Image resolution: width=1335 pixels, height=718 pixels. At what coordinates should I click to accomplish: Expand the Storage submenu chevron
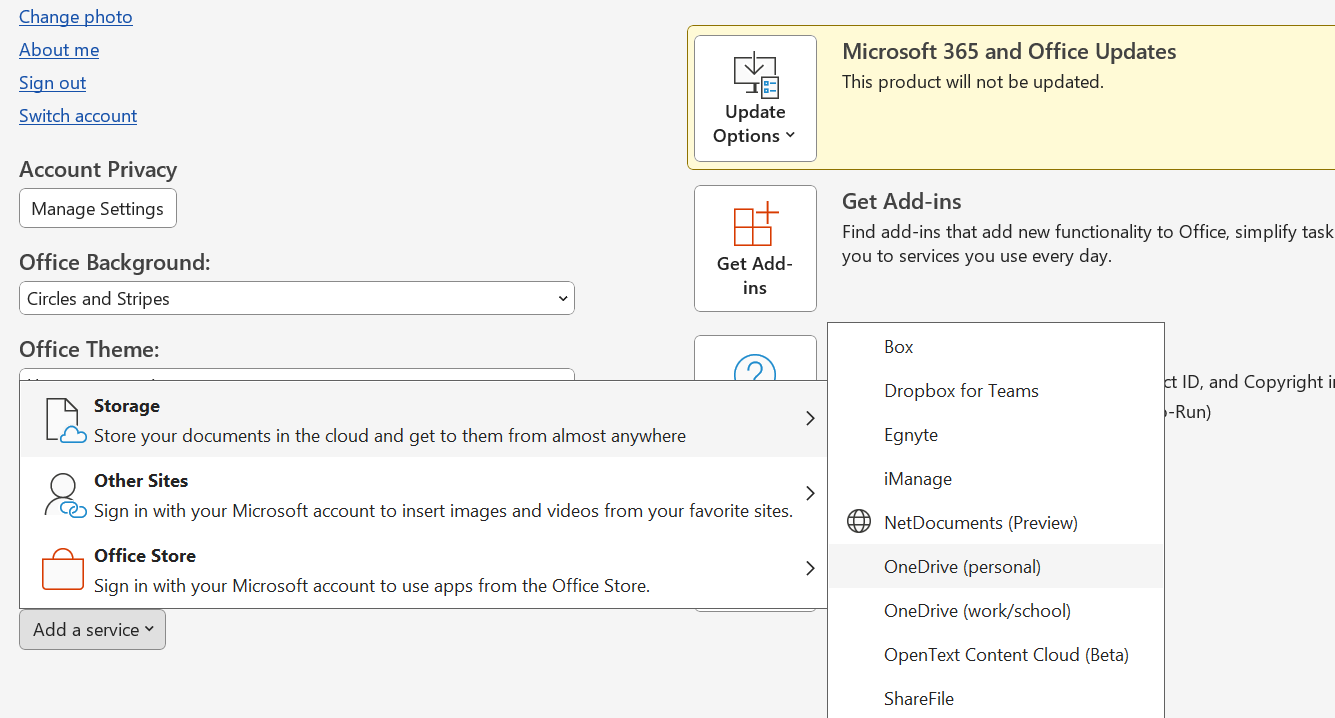coord(810,419)
